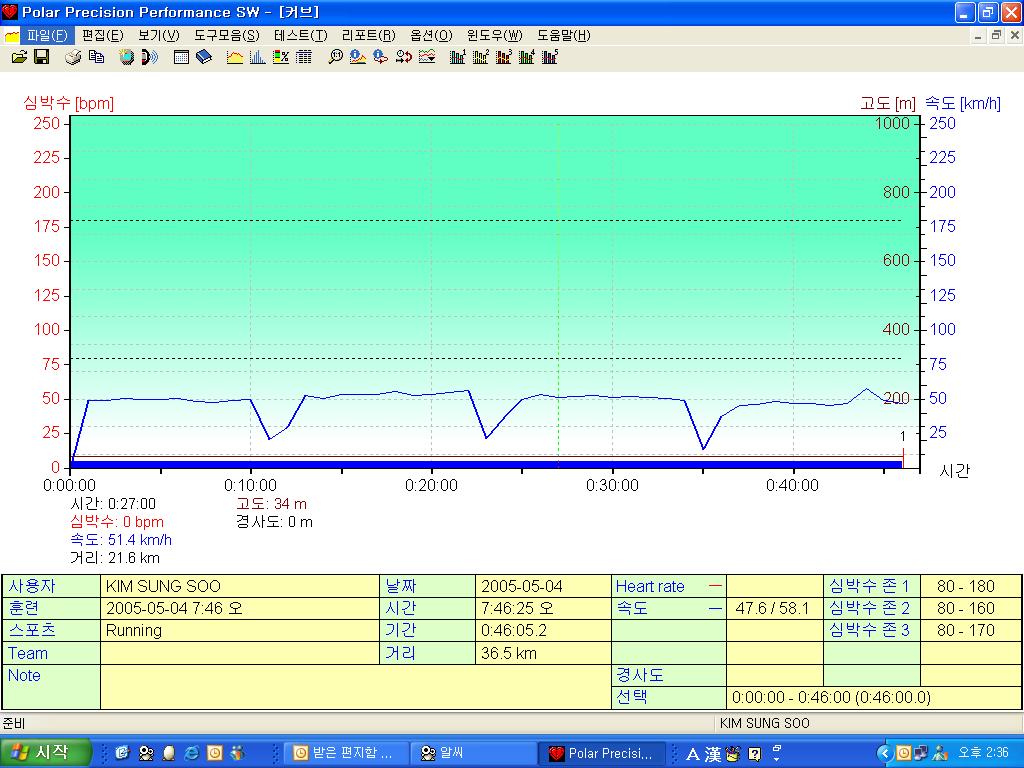1024x768 pixels.
Task: Click the heart rate monitor transfer icon
Action: [150, 57]
